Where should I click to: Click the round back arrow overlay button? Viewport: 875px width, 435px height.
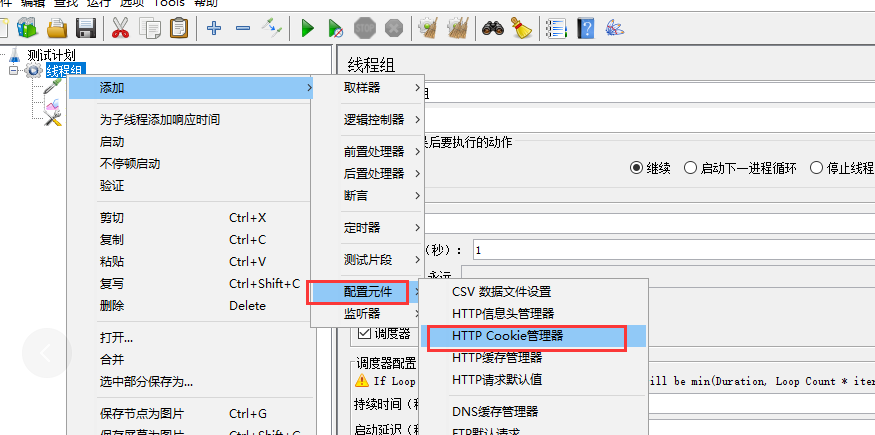pyautogui.click(x=47, y=353)
